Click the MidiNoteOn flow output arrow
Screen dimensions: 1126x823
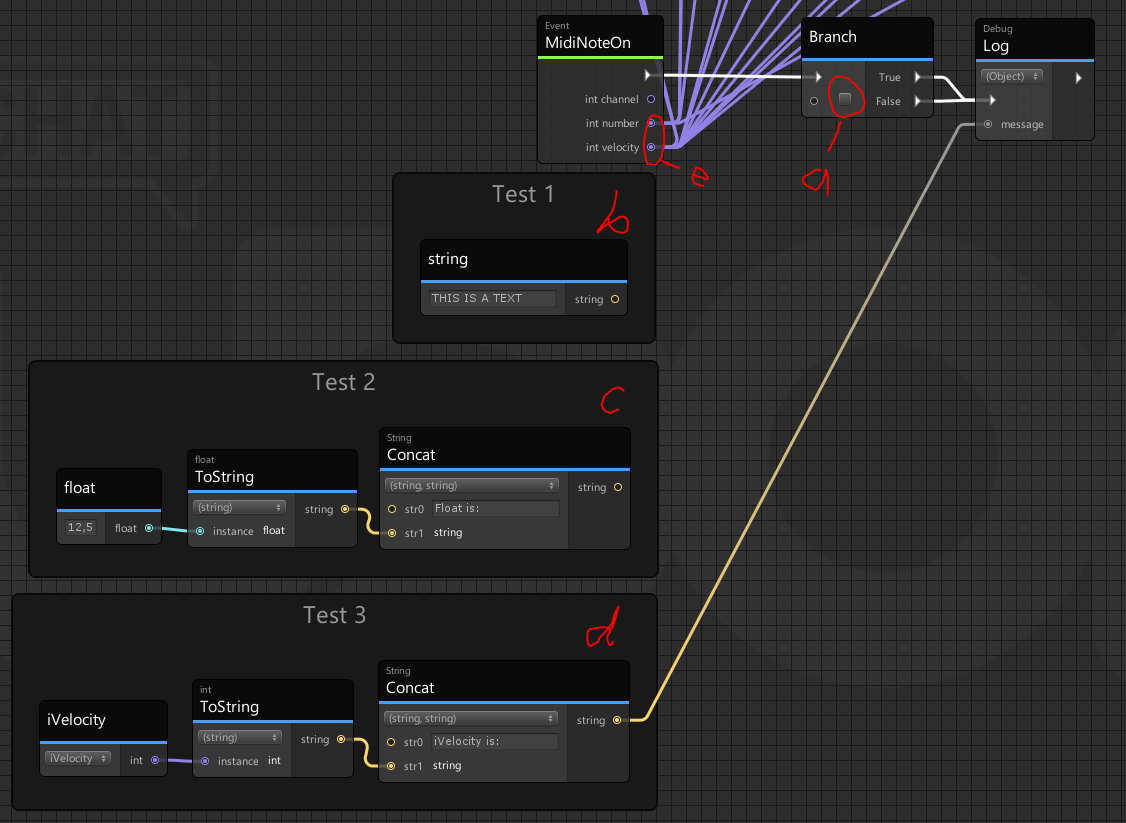[x=649, y=75]
